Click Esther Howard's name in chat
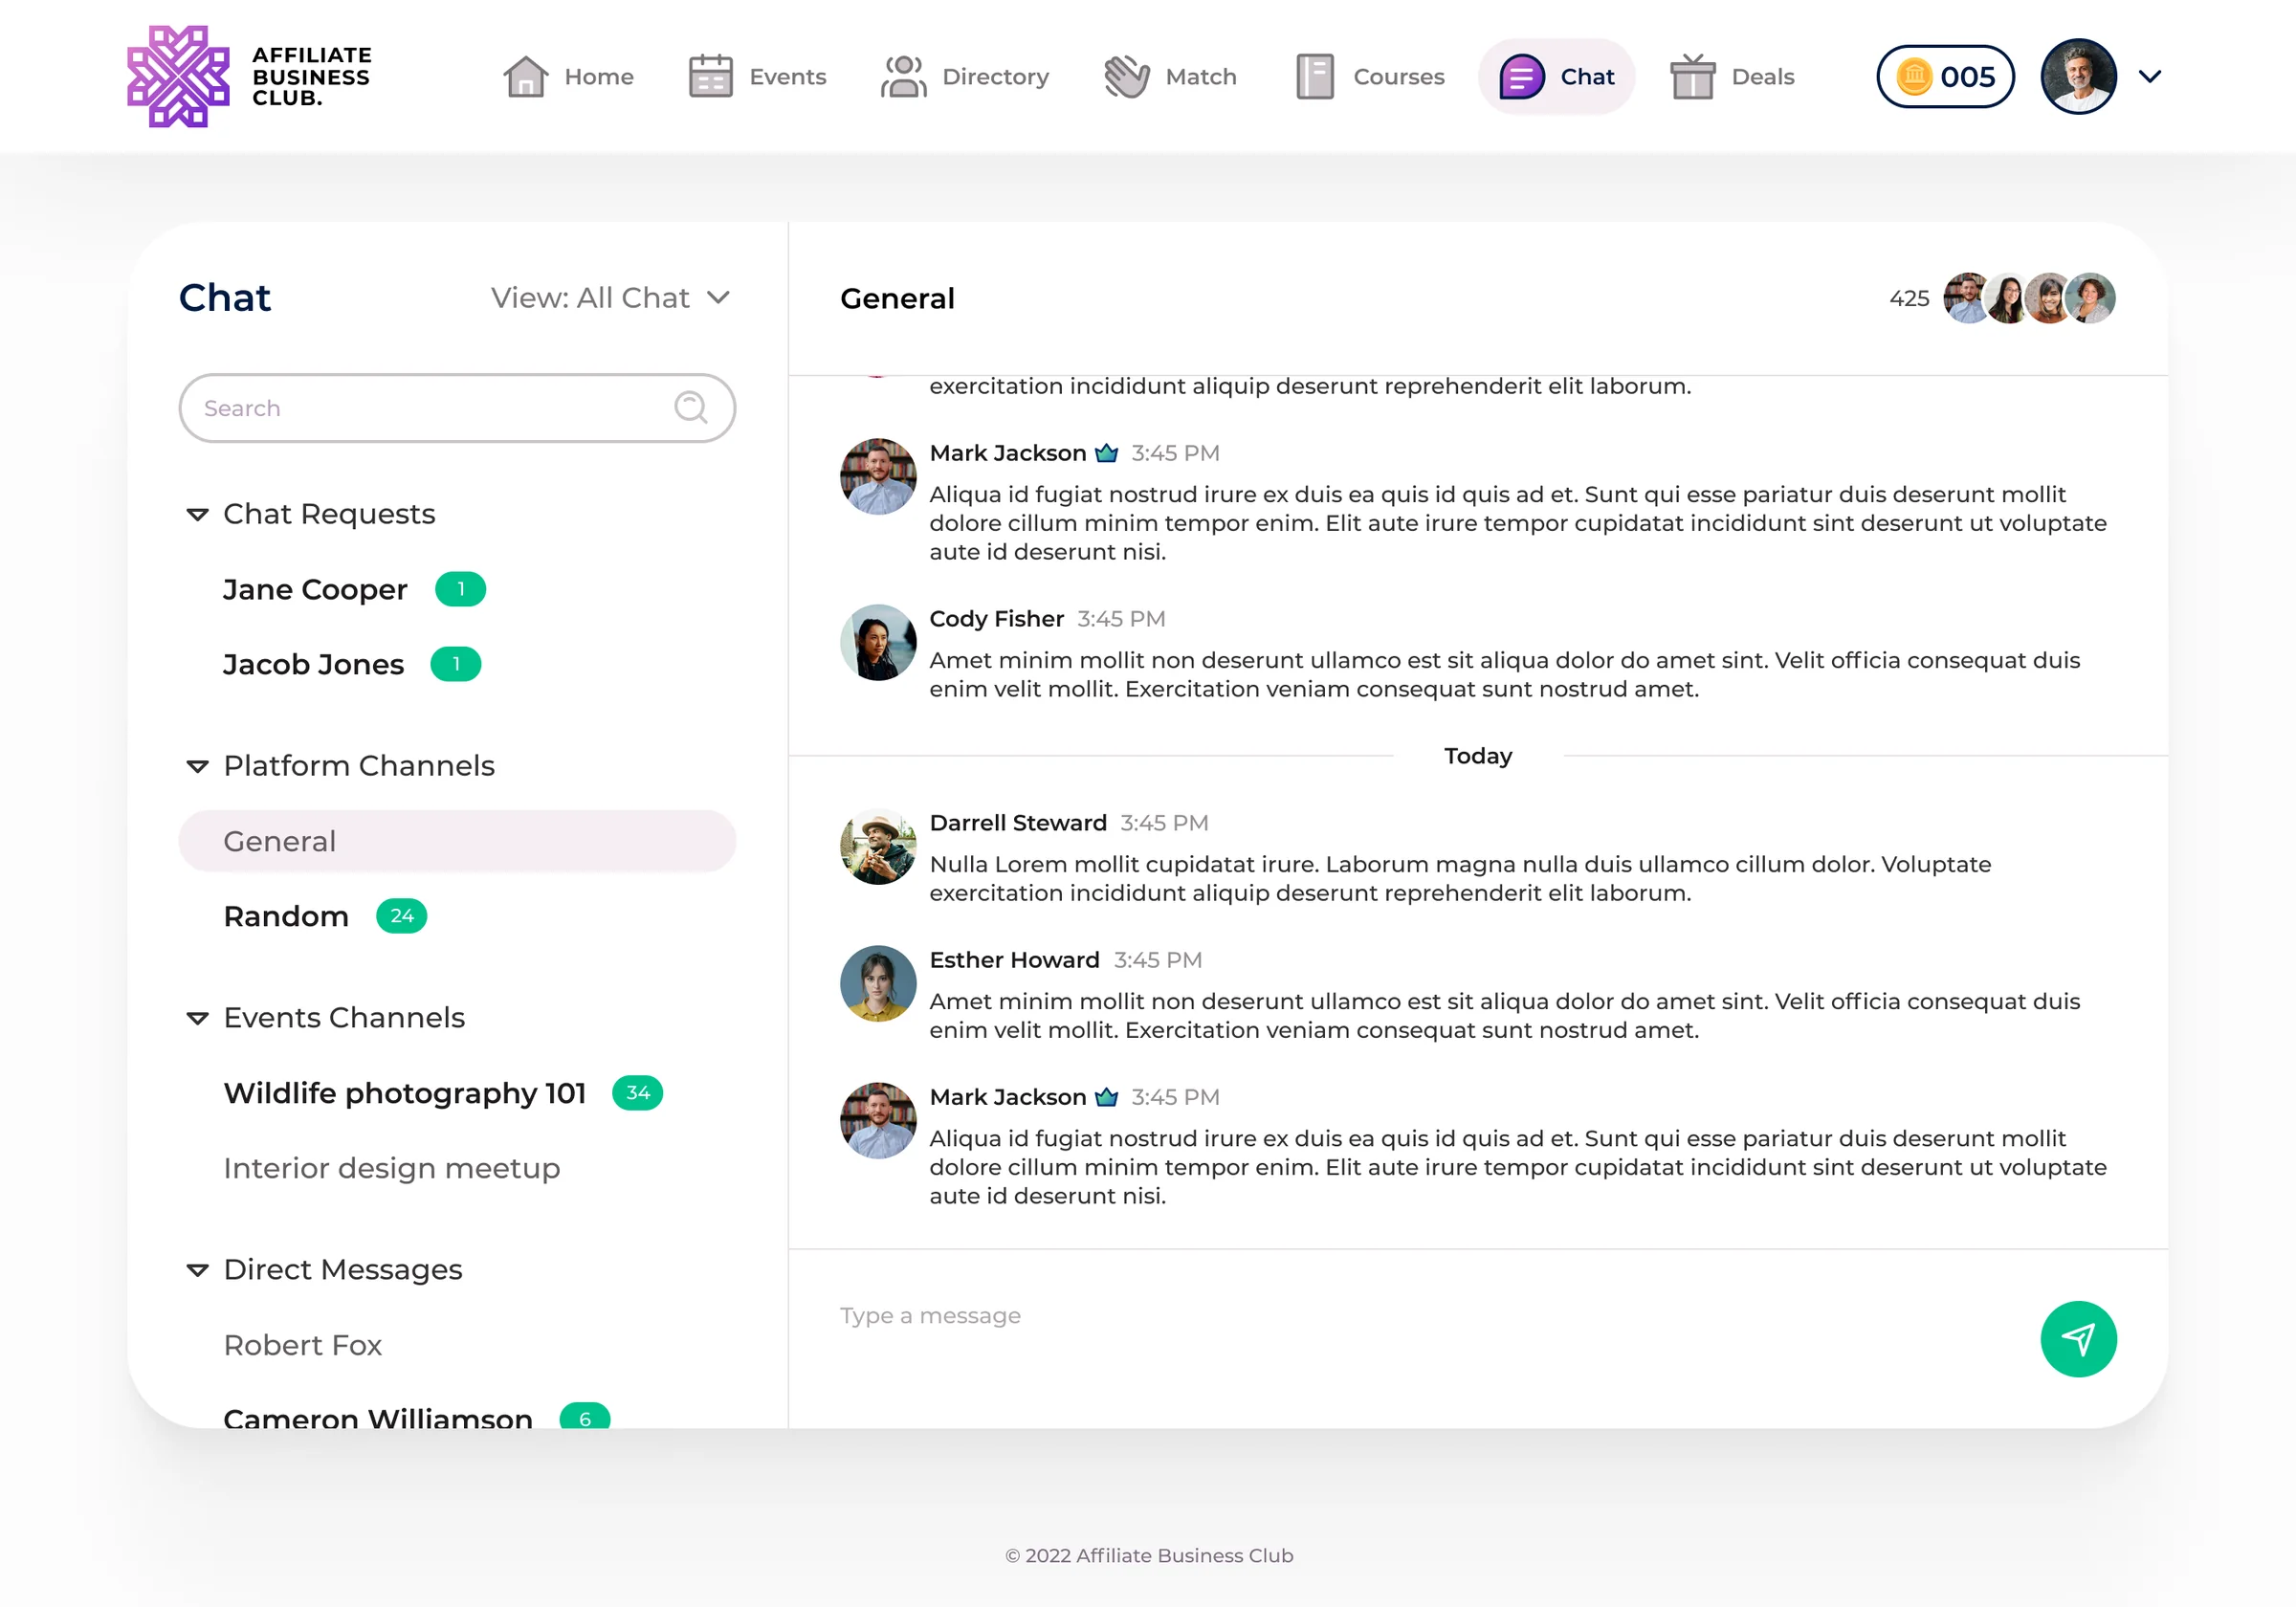 pos(1014,960)
